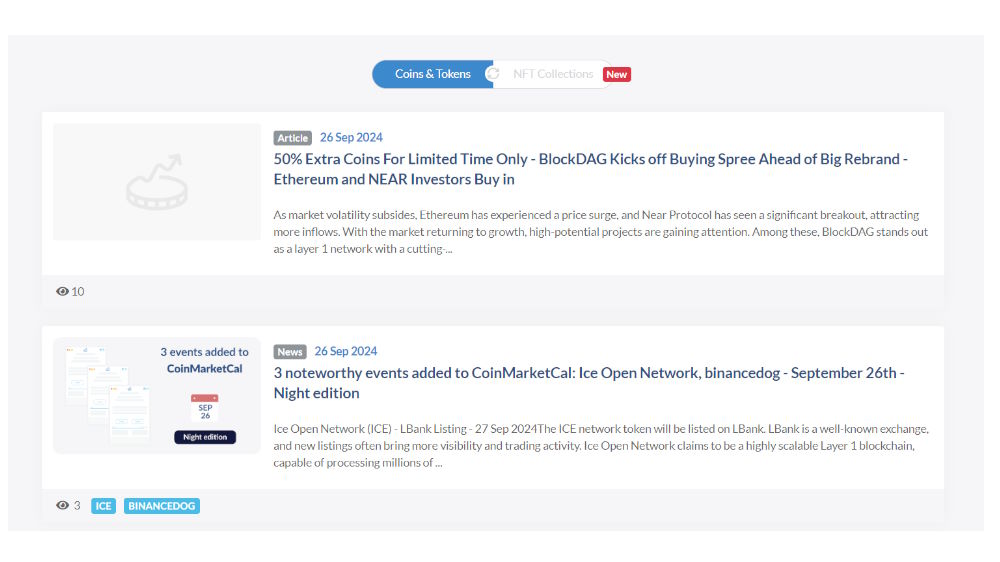Open the BlockDAG 50% Extra Coins headline
This screenshot has width=1000, height=562.
591,169
